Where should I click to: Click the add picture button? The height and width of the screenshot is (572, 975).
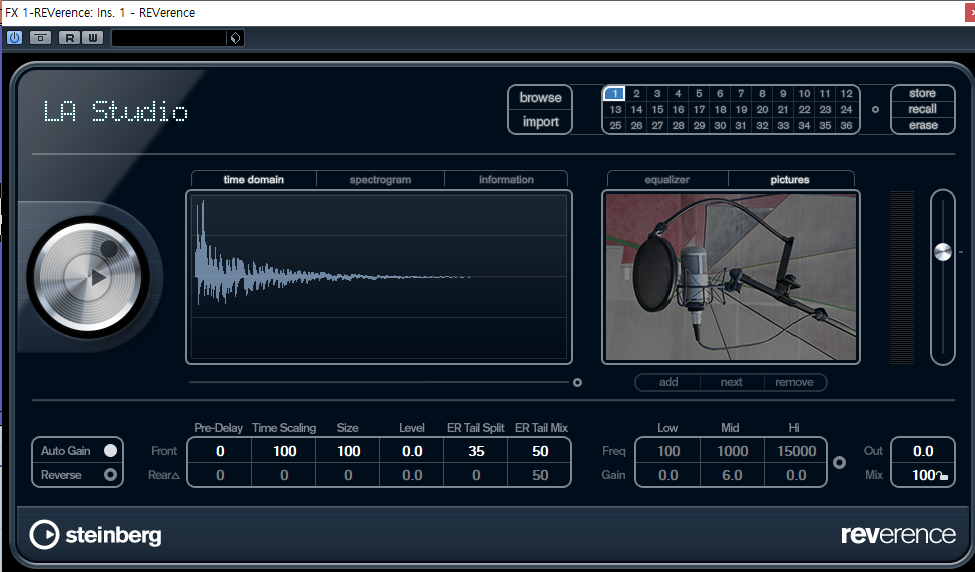[668, 382]
